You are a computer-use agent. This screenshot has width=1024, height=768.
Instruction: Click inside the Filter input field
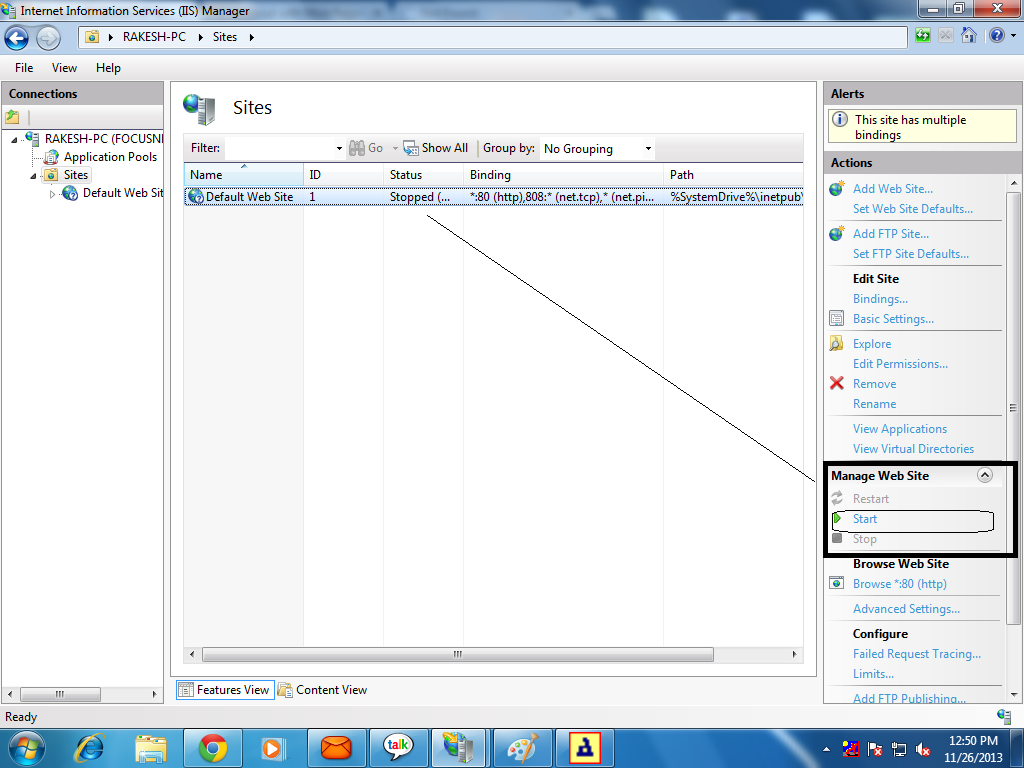[280, 147]
